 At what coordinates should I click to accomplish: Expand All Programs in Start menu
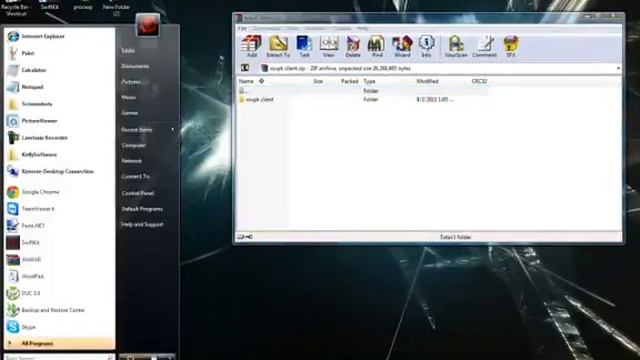60,344
